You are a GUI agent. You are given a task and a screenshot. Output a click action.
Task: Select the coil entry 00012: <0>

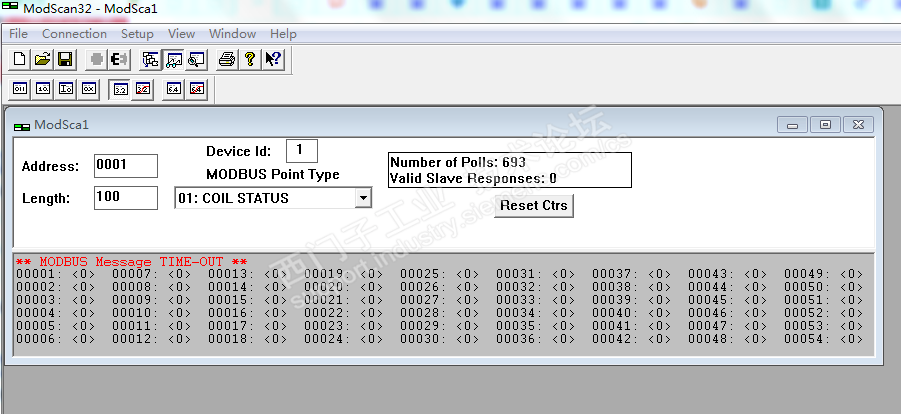(x=151, y=339)
